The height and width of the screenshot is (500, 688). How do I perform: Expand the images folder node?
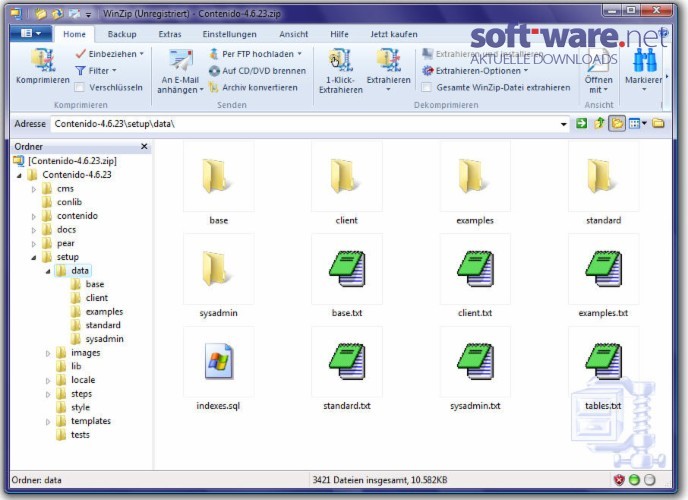point(48,353)
